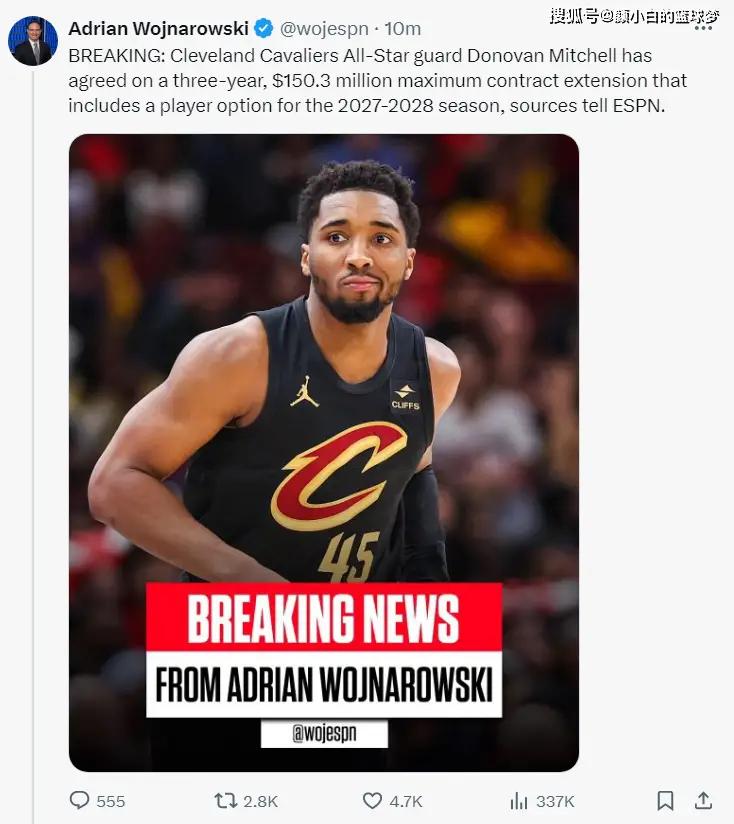The width and height of the screenshot is (734, 824).
Task: Click the 2.8K reposts count
Action: click(x=261, y=801)
